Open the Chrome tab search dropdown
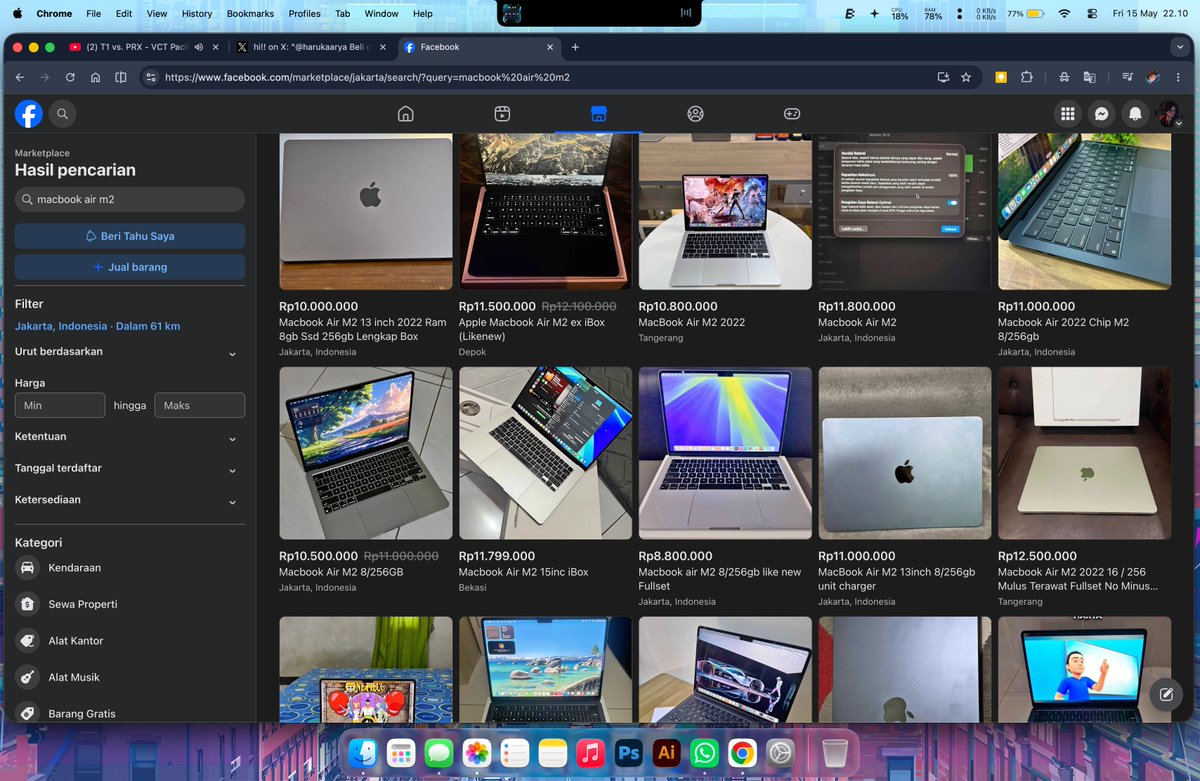This screenshot has width=1200, height=781. coord(1180,47)
